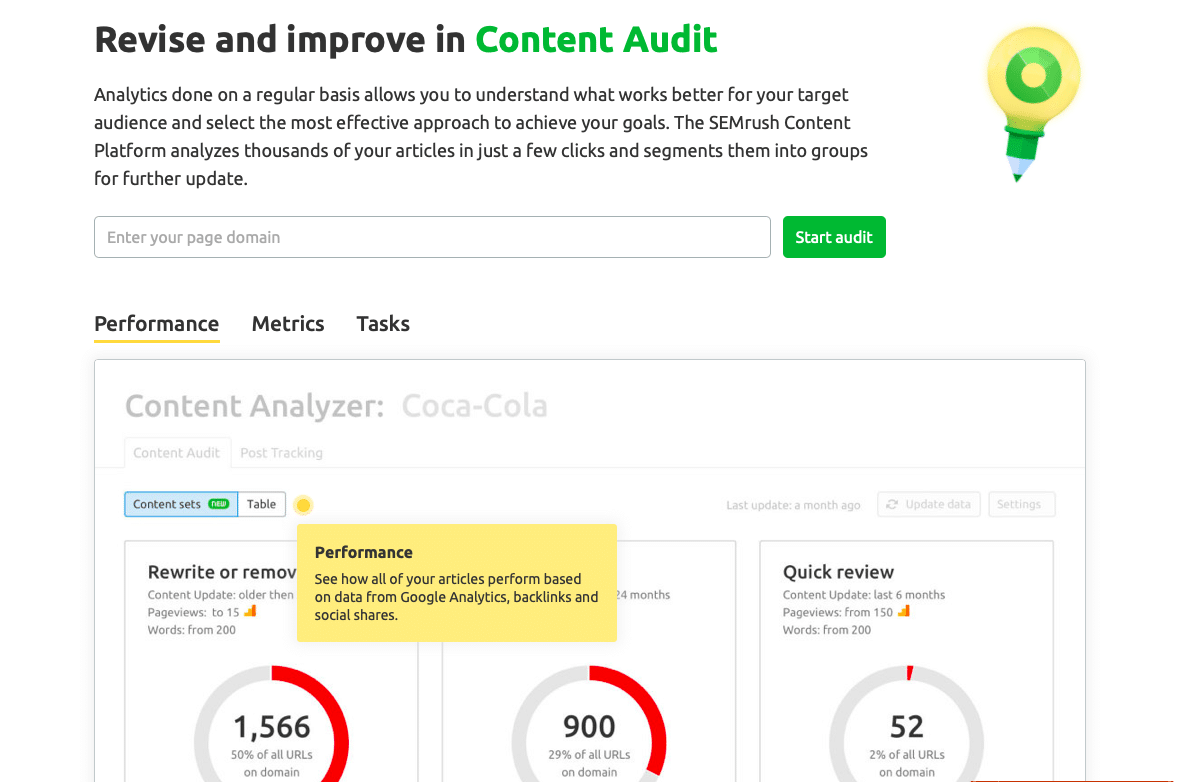Switch to the Performance tab
Viewport: 1183px width, 782px height.
coord(157,324)
